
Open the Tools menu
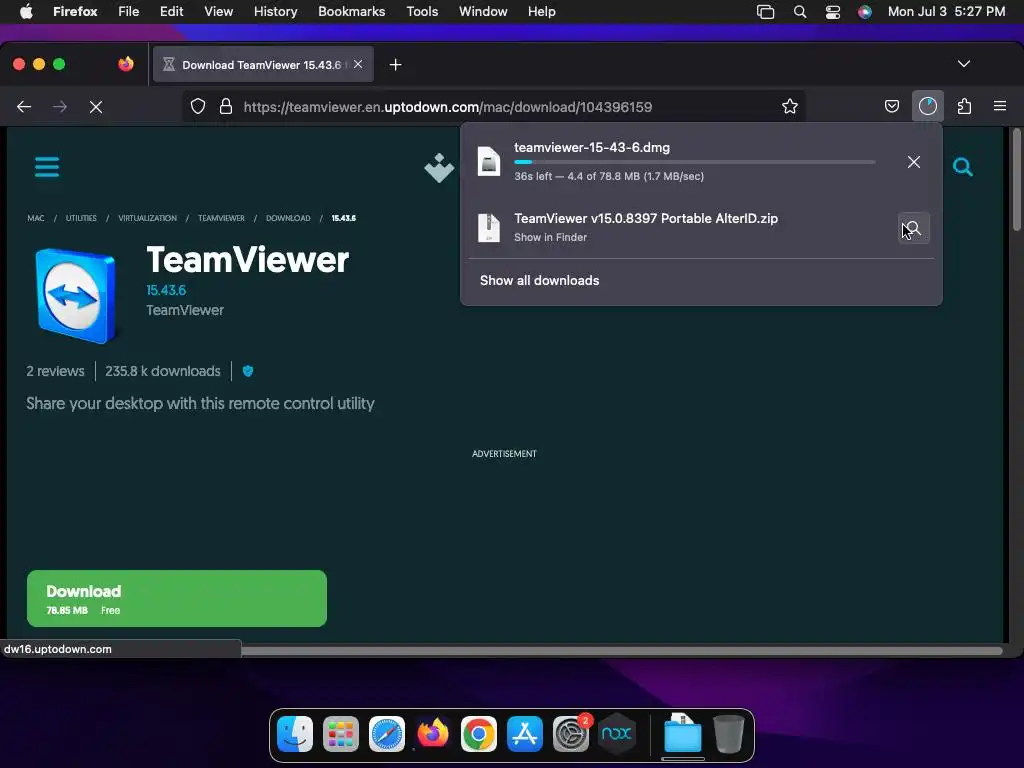pyautogui.click(x=422, y=12)
